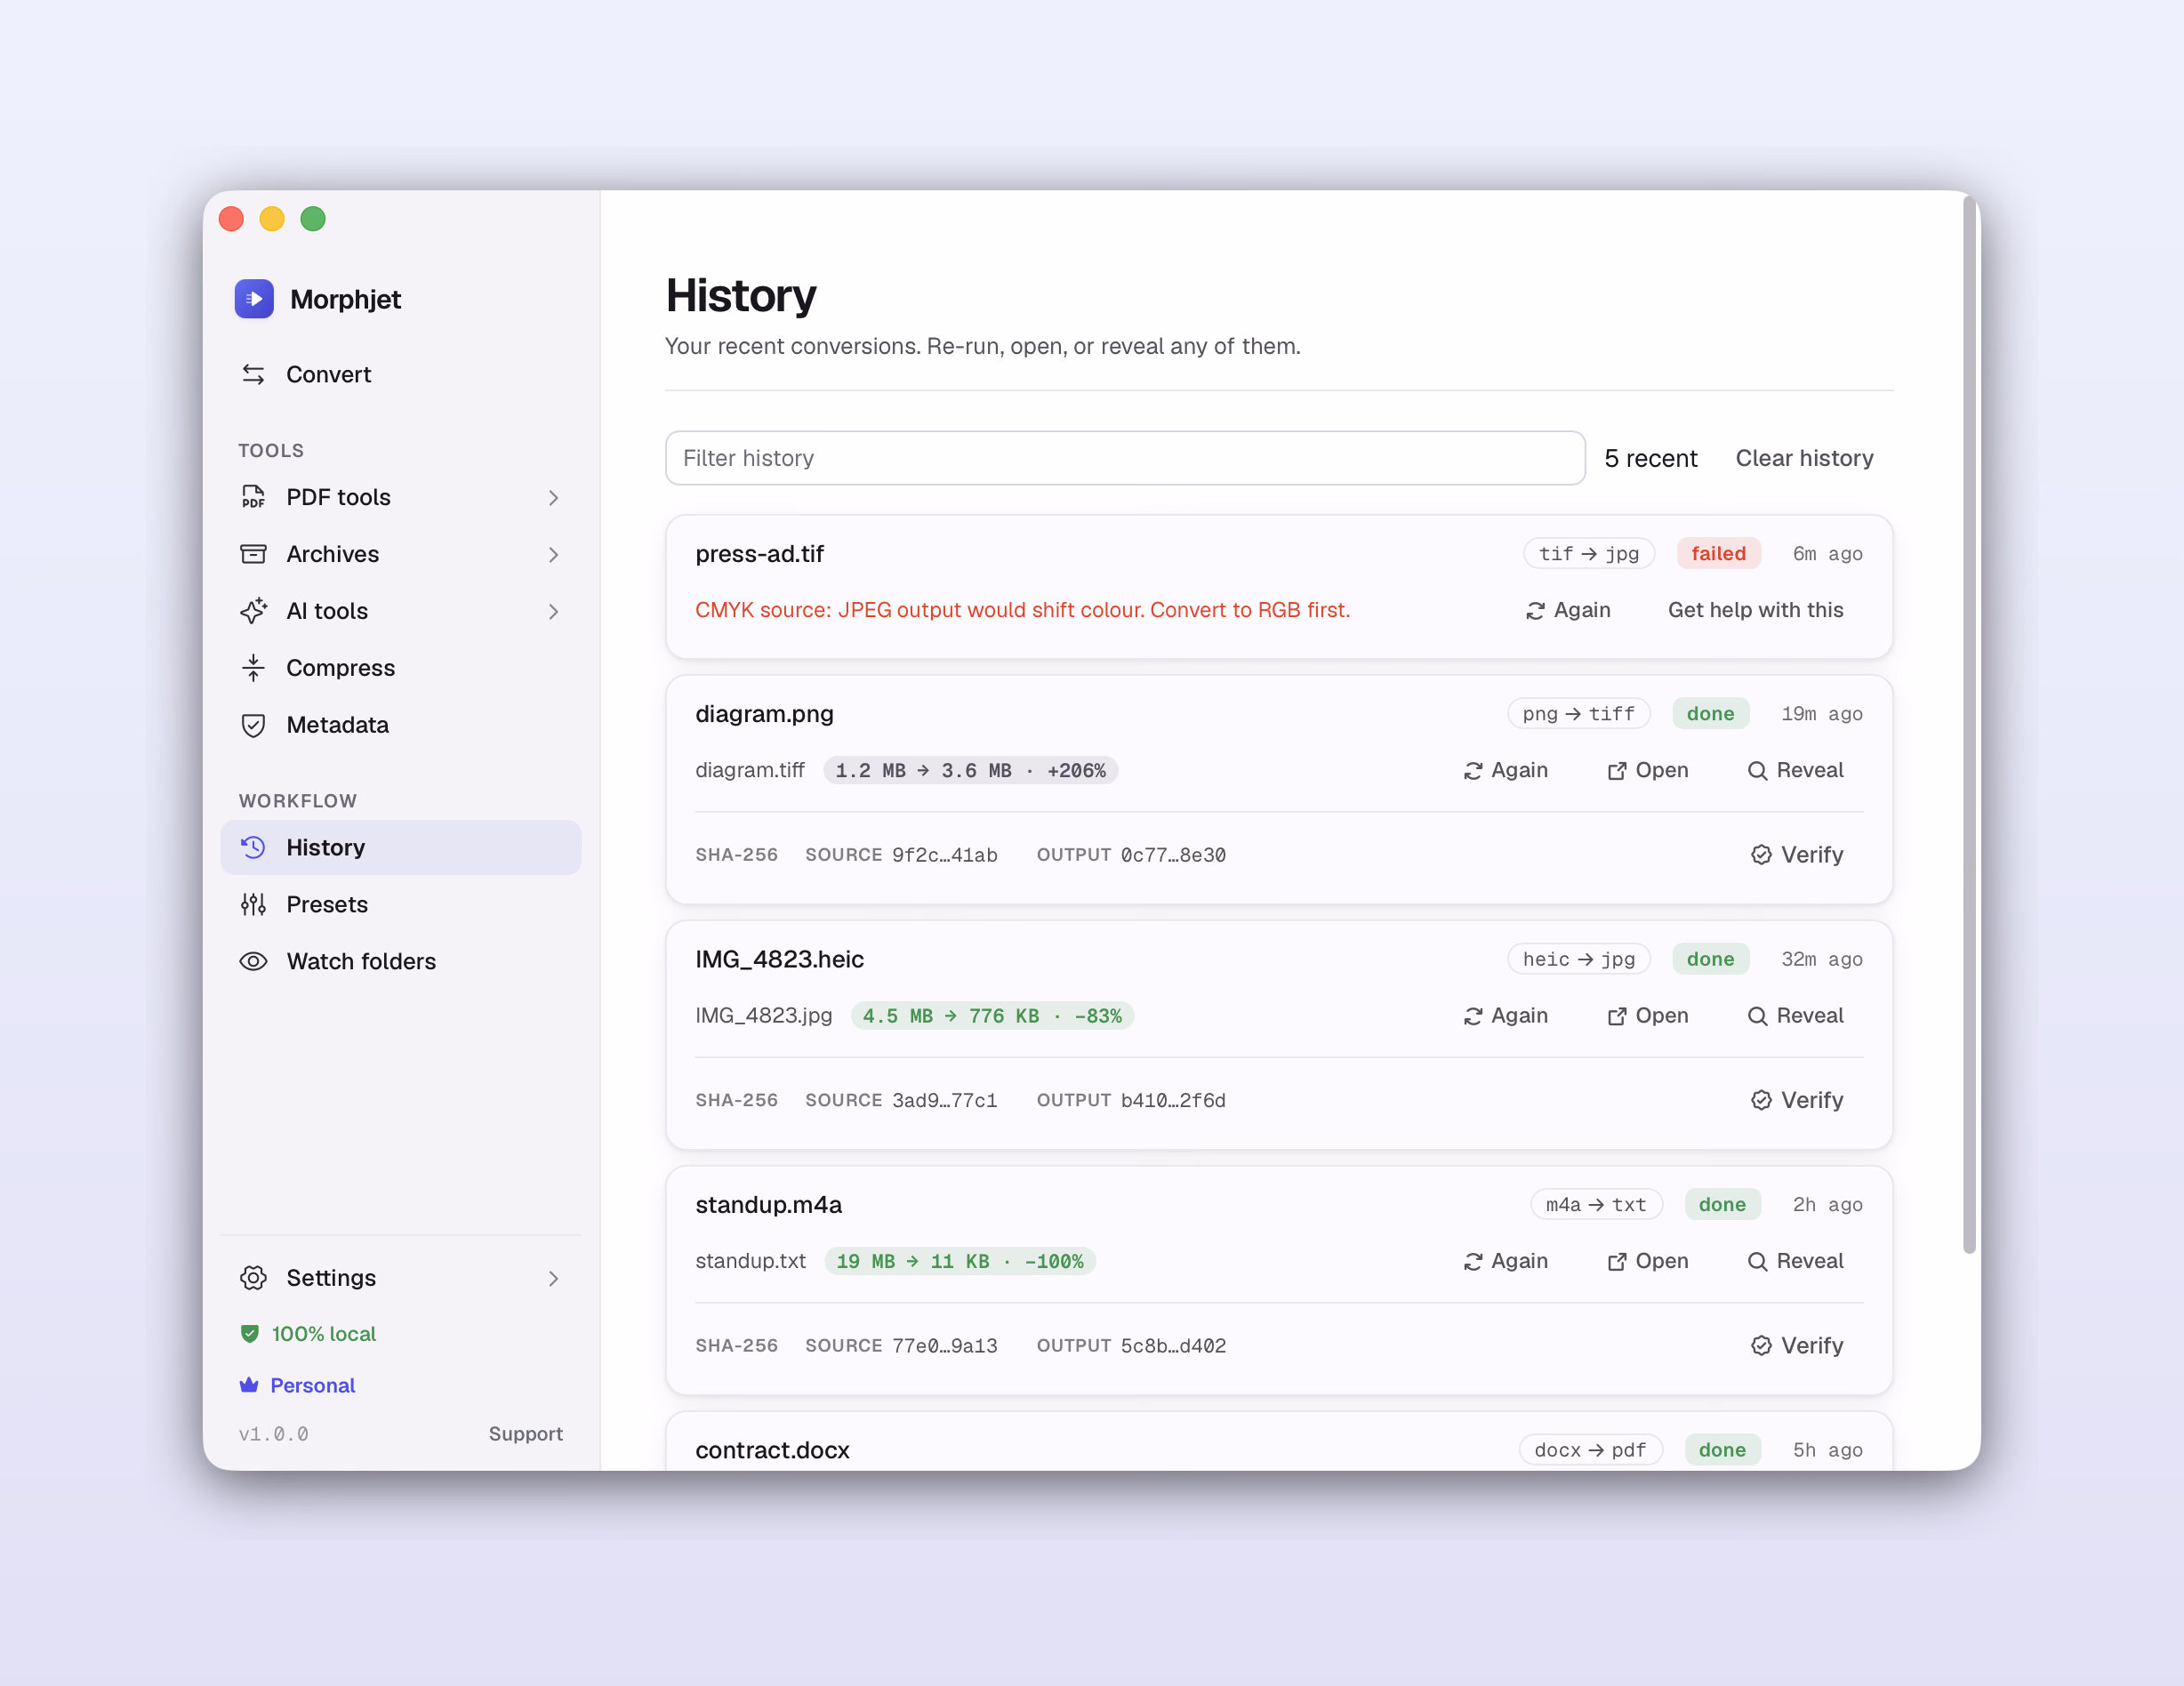Click the output hash b410…2f6d
The height and width of the screenshot is (1686, 2184).
click(x=1173, y=1100)
